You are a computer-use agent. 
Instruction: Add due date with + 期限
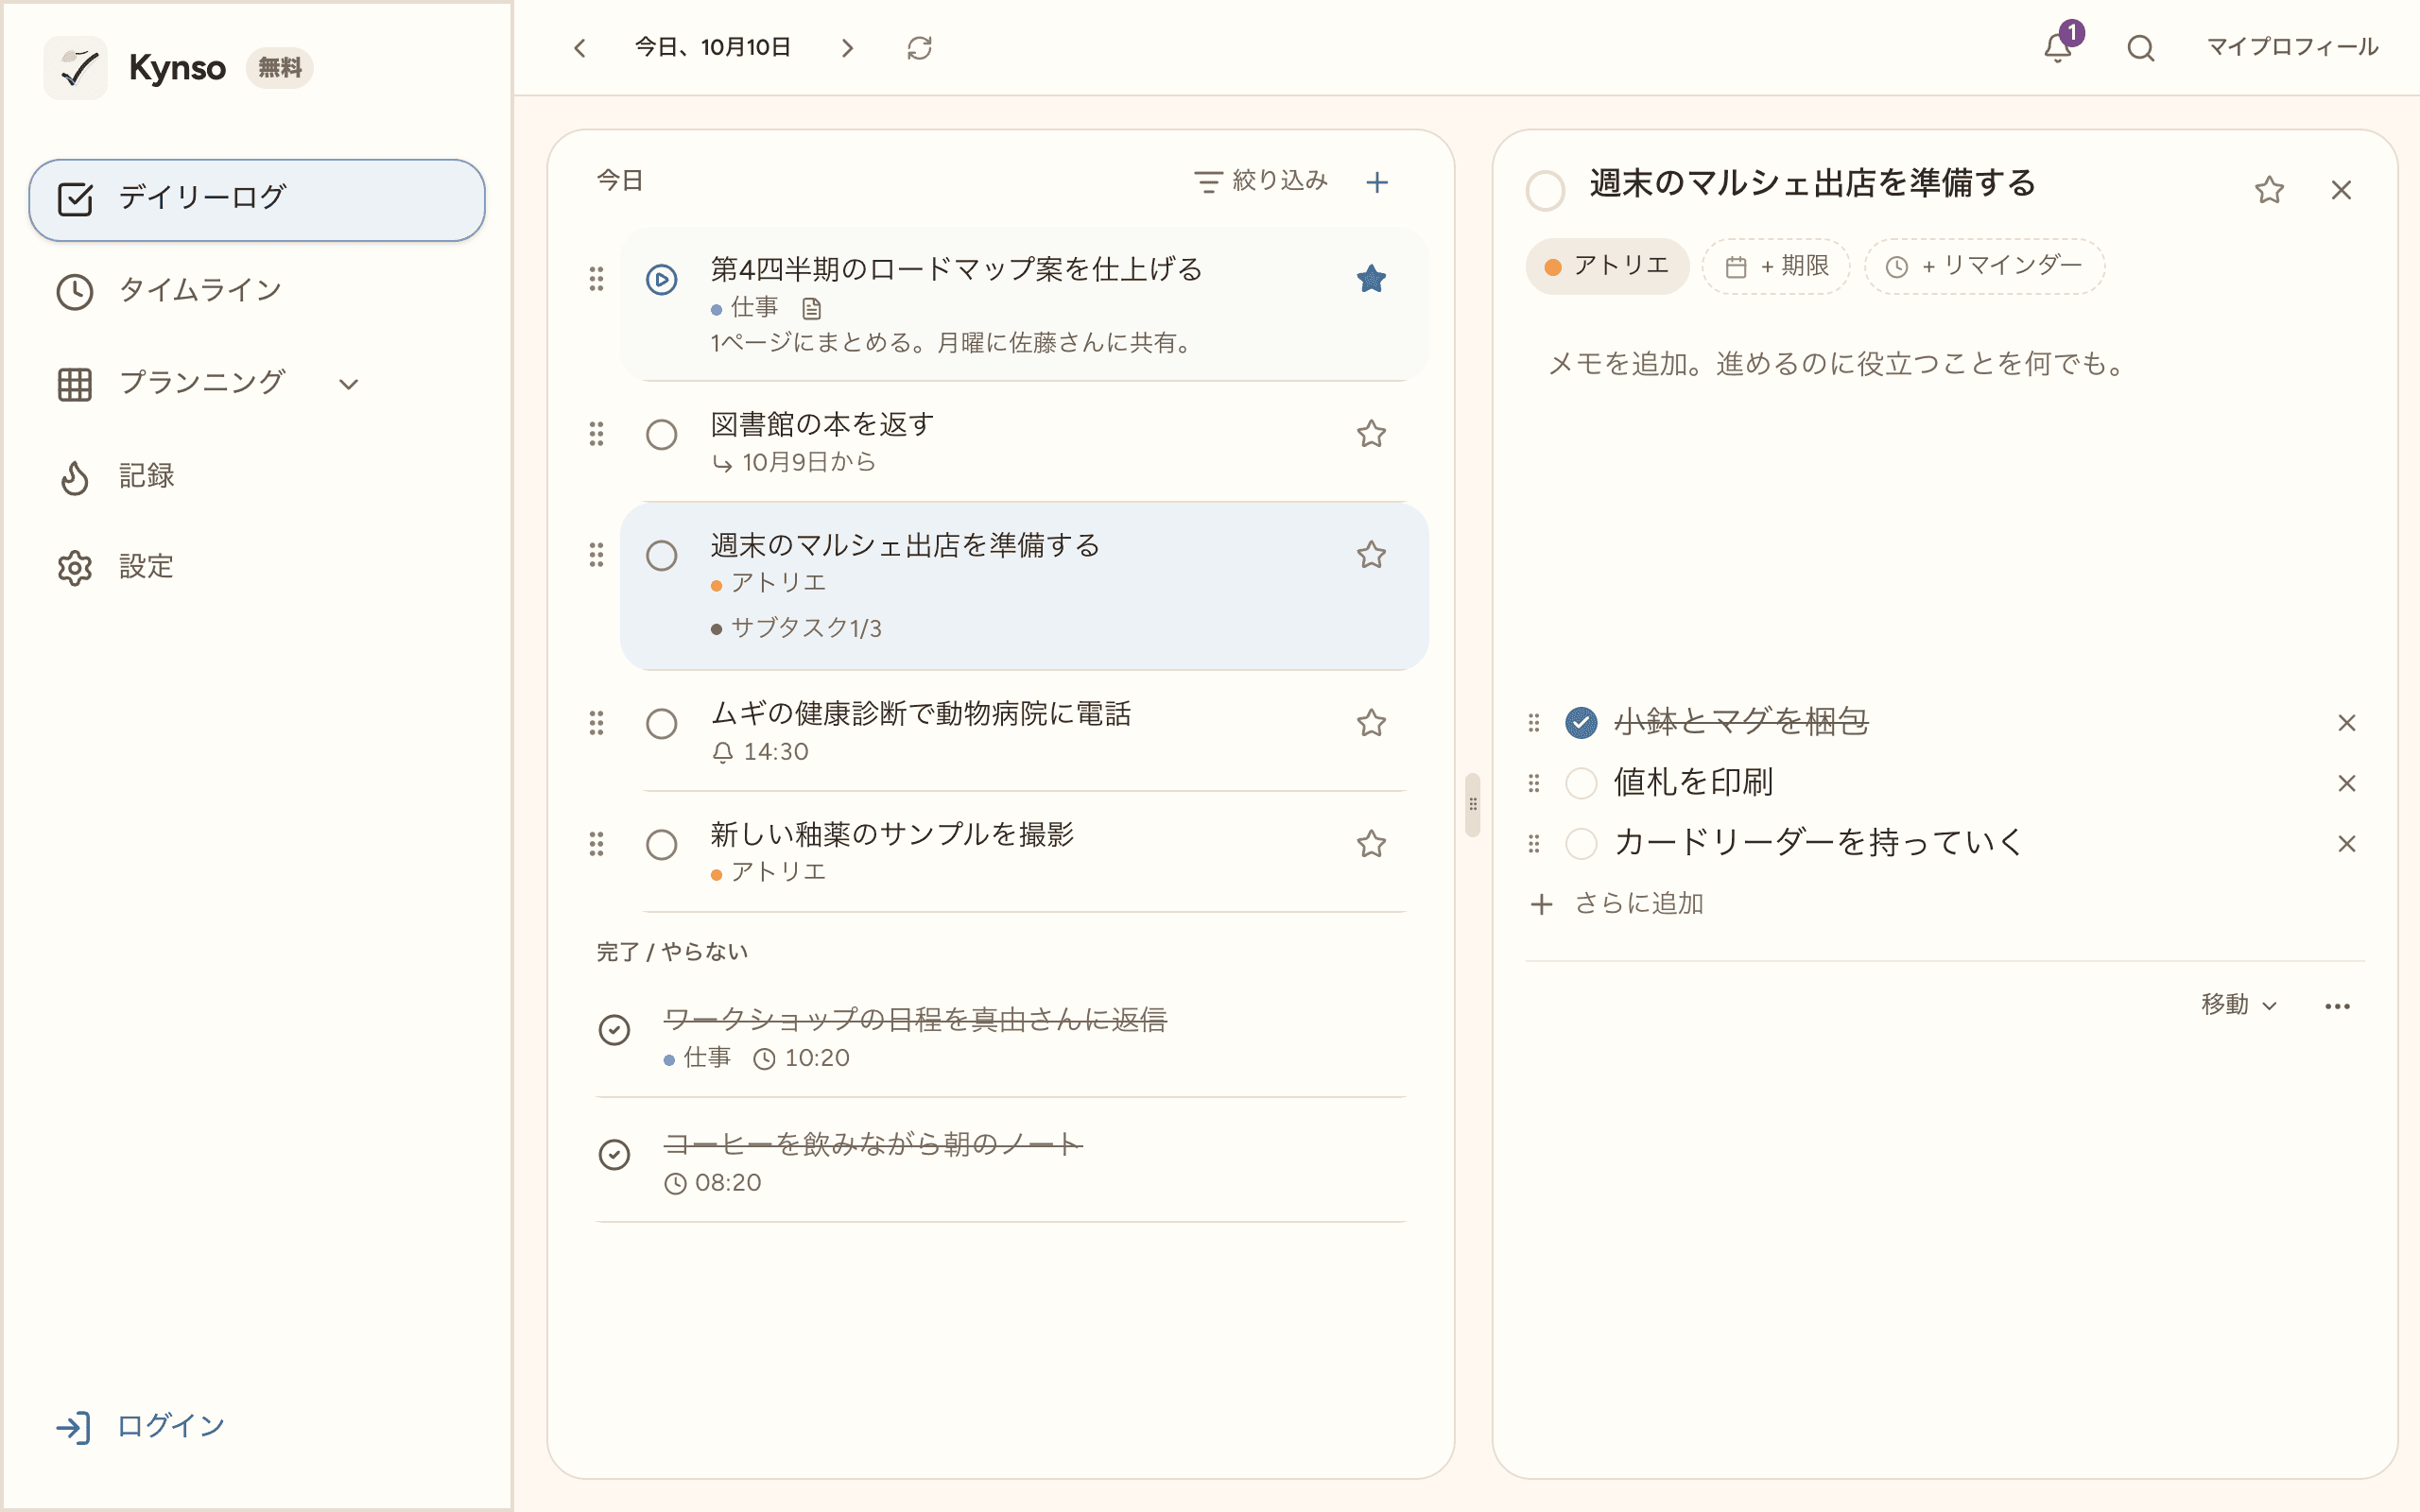pos(1776,266)
